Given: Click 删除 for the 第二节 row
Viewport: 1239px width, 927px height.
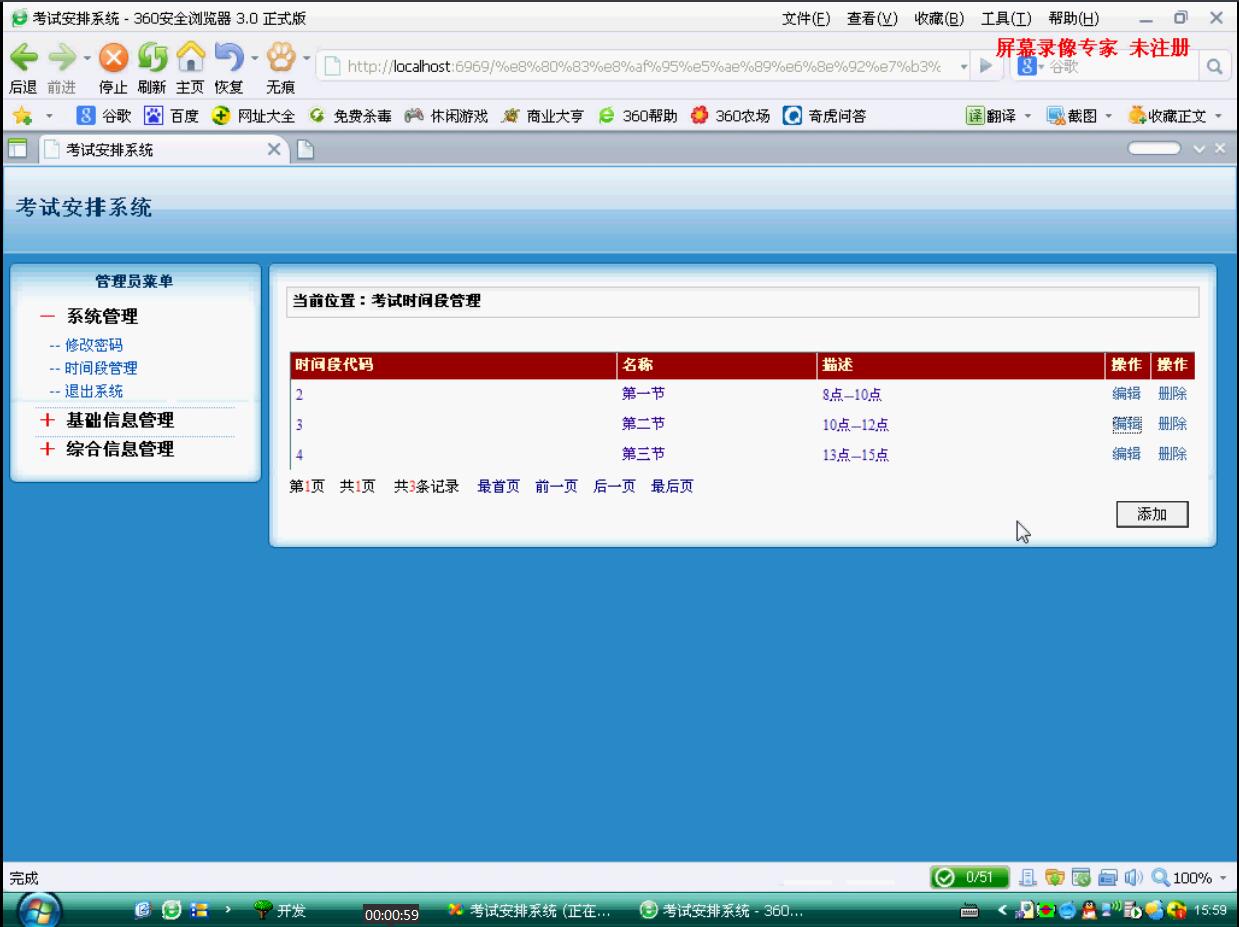Looking at the screenshot, I should click(x=1172, y=424).
